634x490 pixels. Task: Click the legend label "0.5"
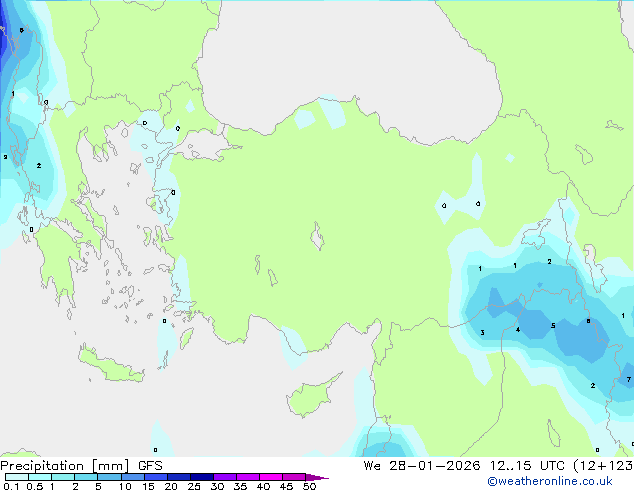click(x=35, y=486)
